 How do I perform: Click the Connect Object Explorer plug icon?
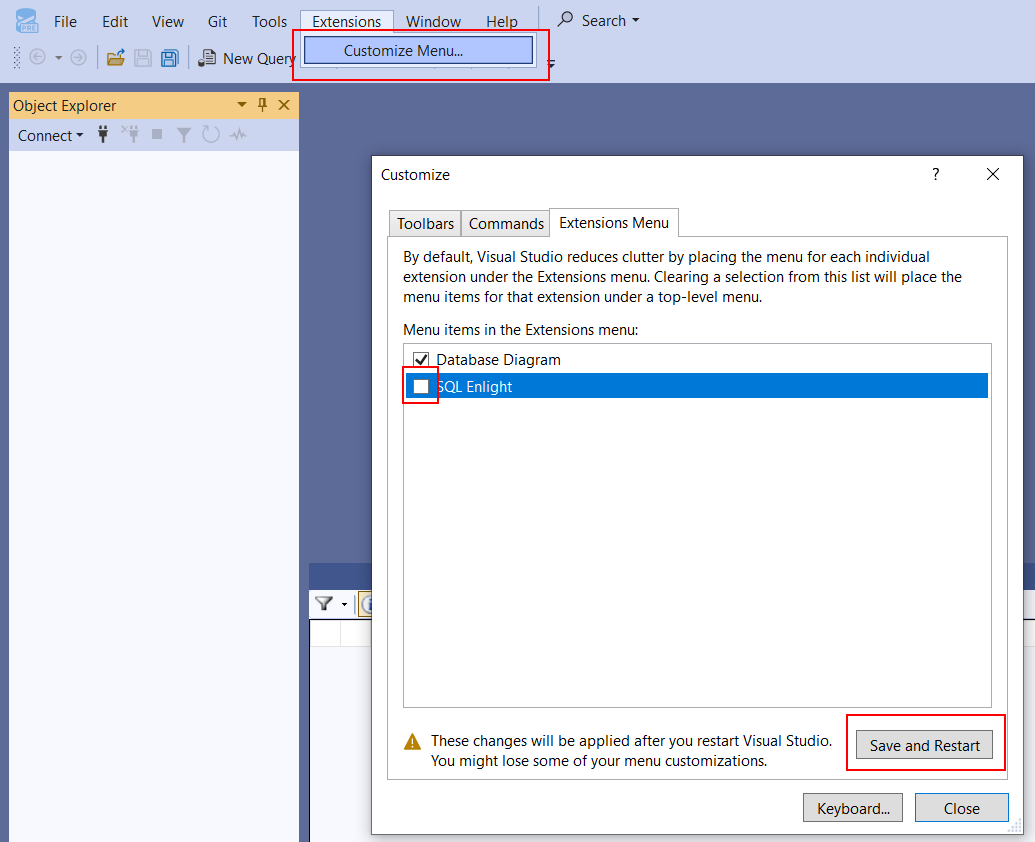point(103,135)
